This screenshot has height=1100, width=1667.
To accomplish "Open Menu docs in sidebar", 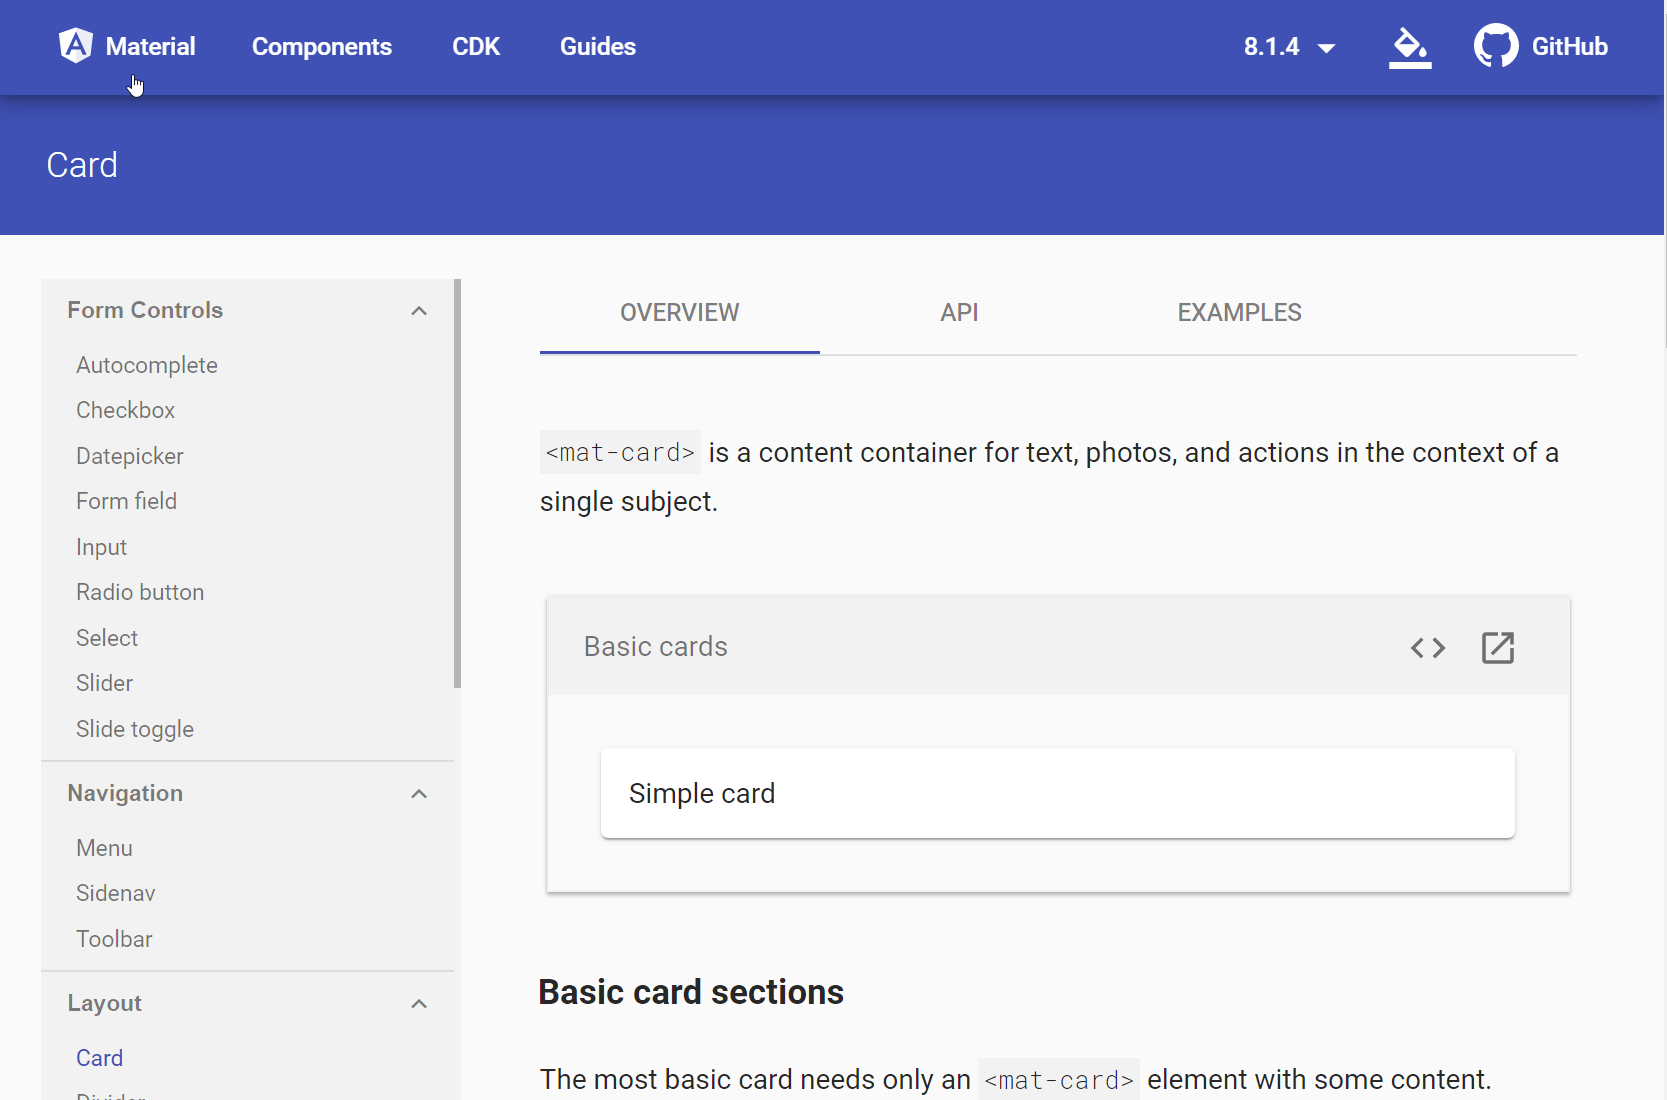I will click(x=104, y=848).
